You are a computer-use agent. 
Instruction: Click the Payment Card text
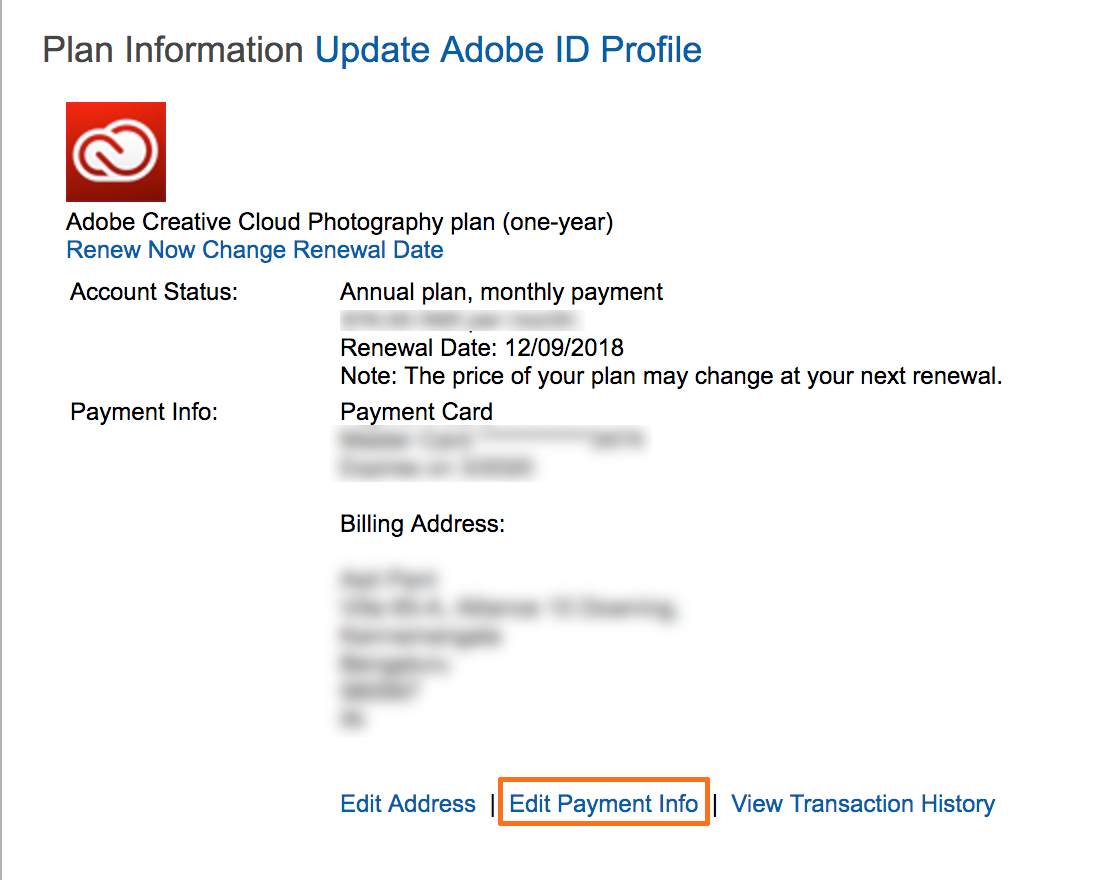[416, 412]
